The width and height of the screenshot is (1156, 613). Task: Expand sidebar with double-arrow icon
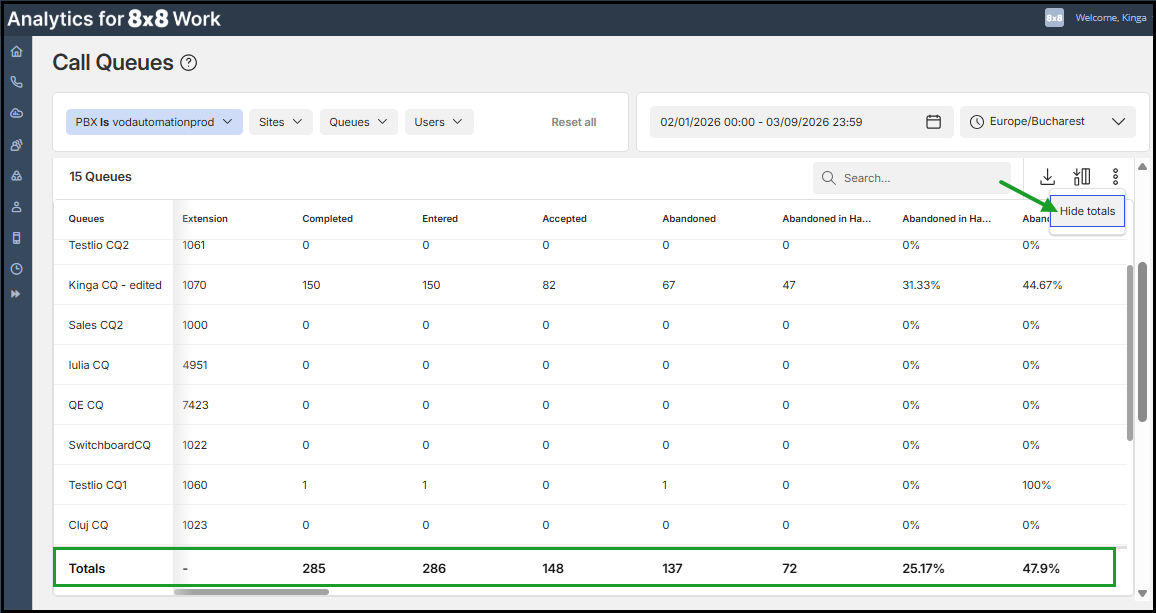pos(16,294)
